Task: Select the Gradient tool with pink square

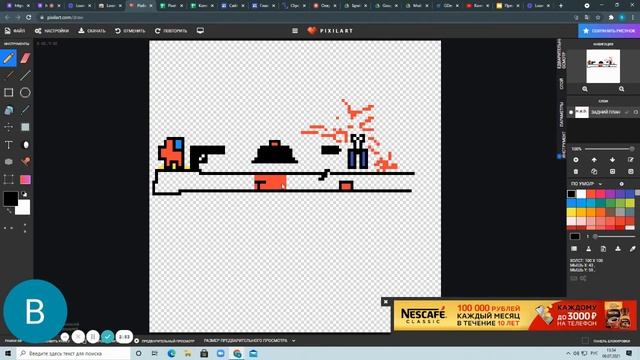Action: pyautogui.click(x=25, y=180)
